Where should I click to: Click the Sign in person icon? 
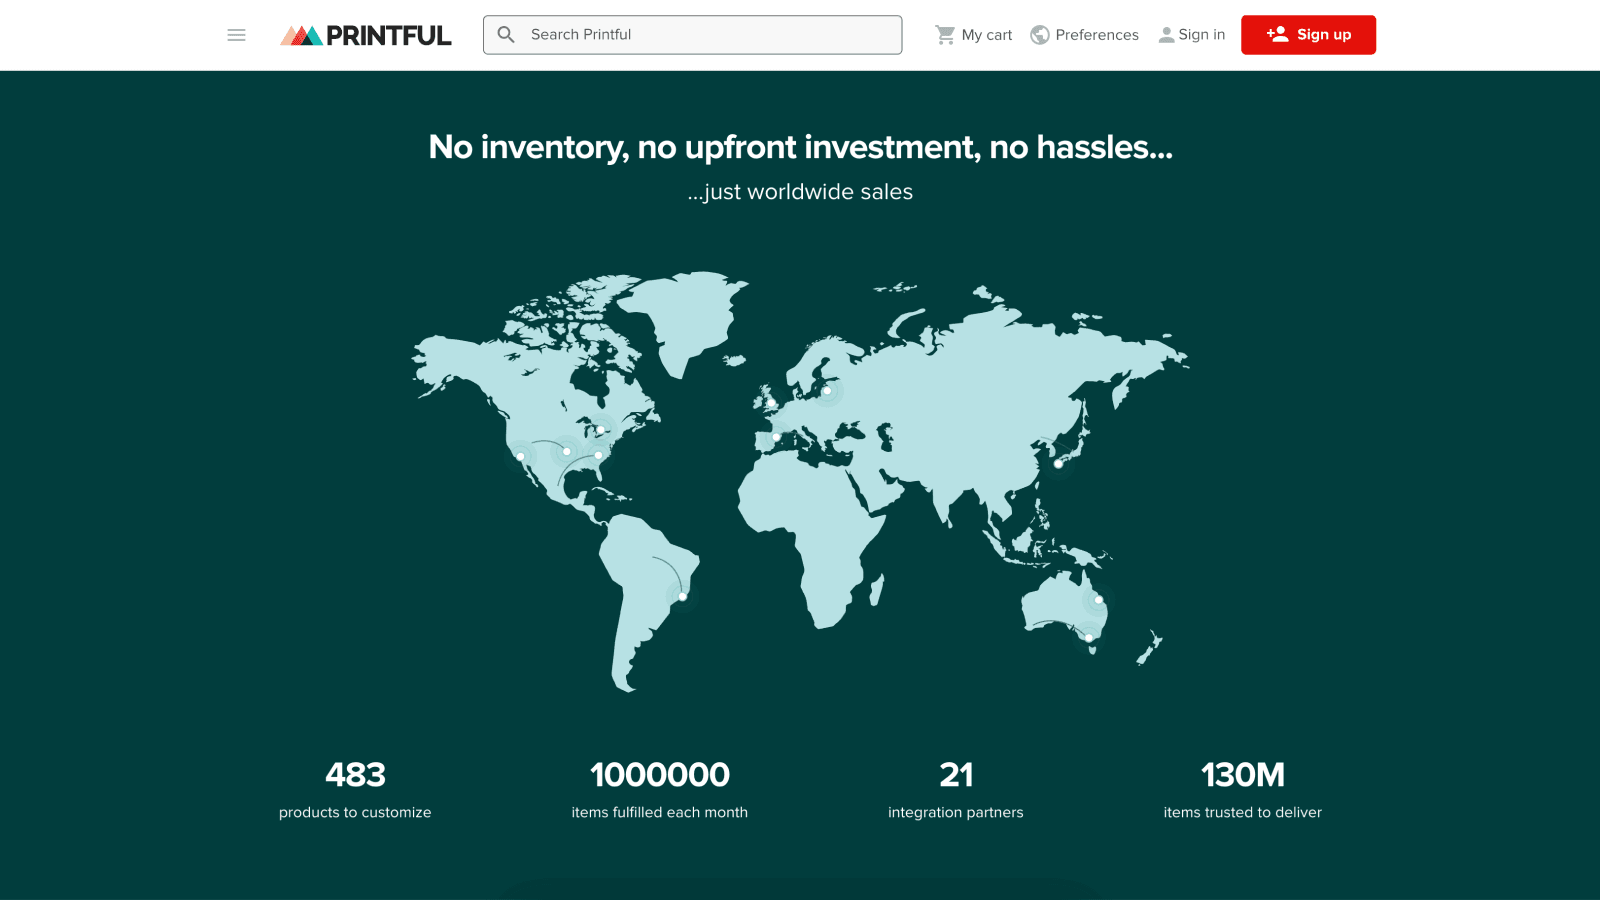pos(1166,35)
